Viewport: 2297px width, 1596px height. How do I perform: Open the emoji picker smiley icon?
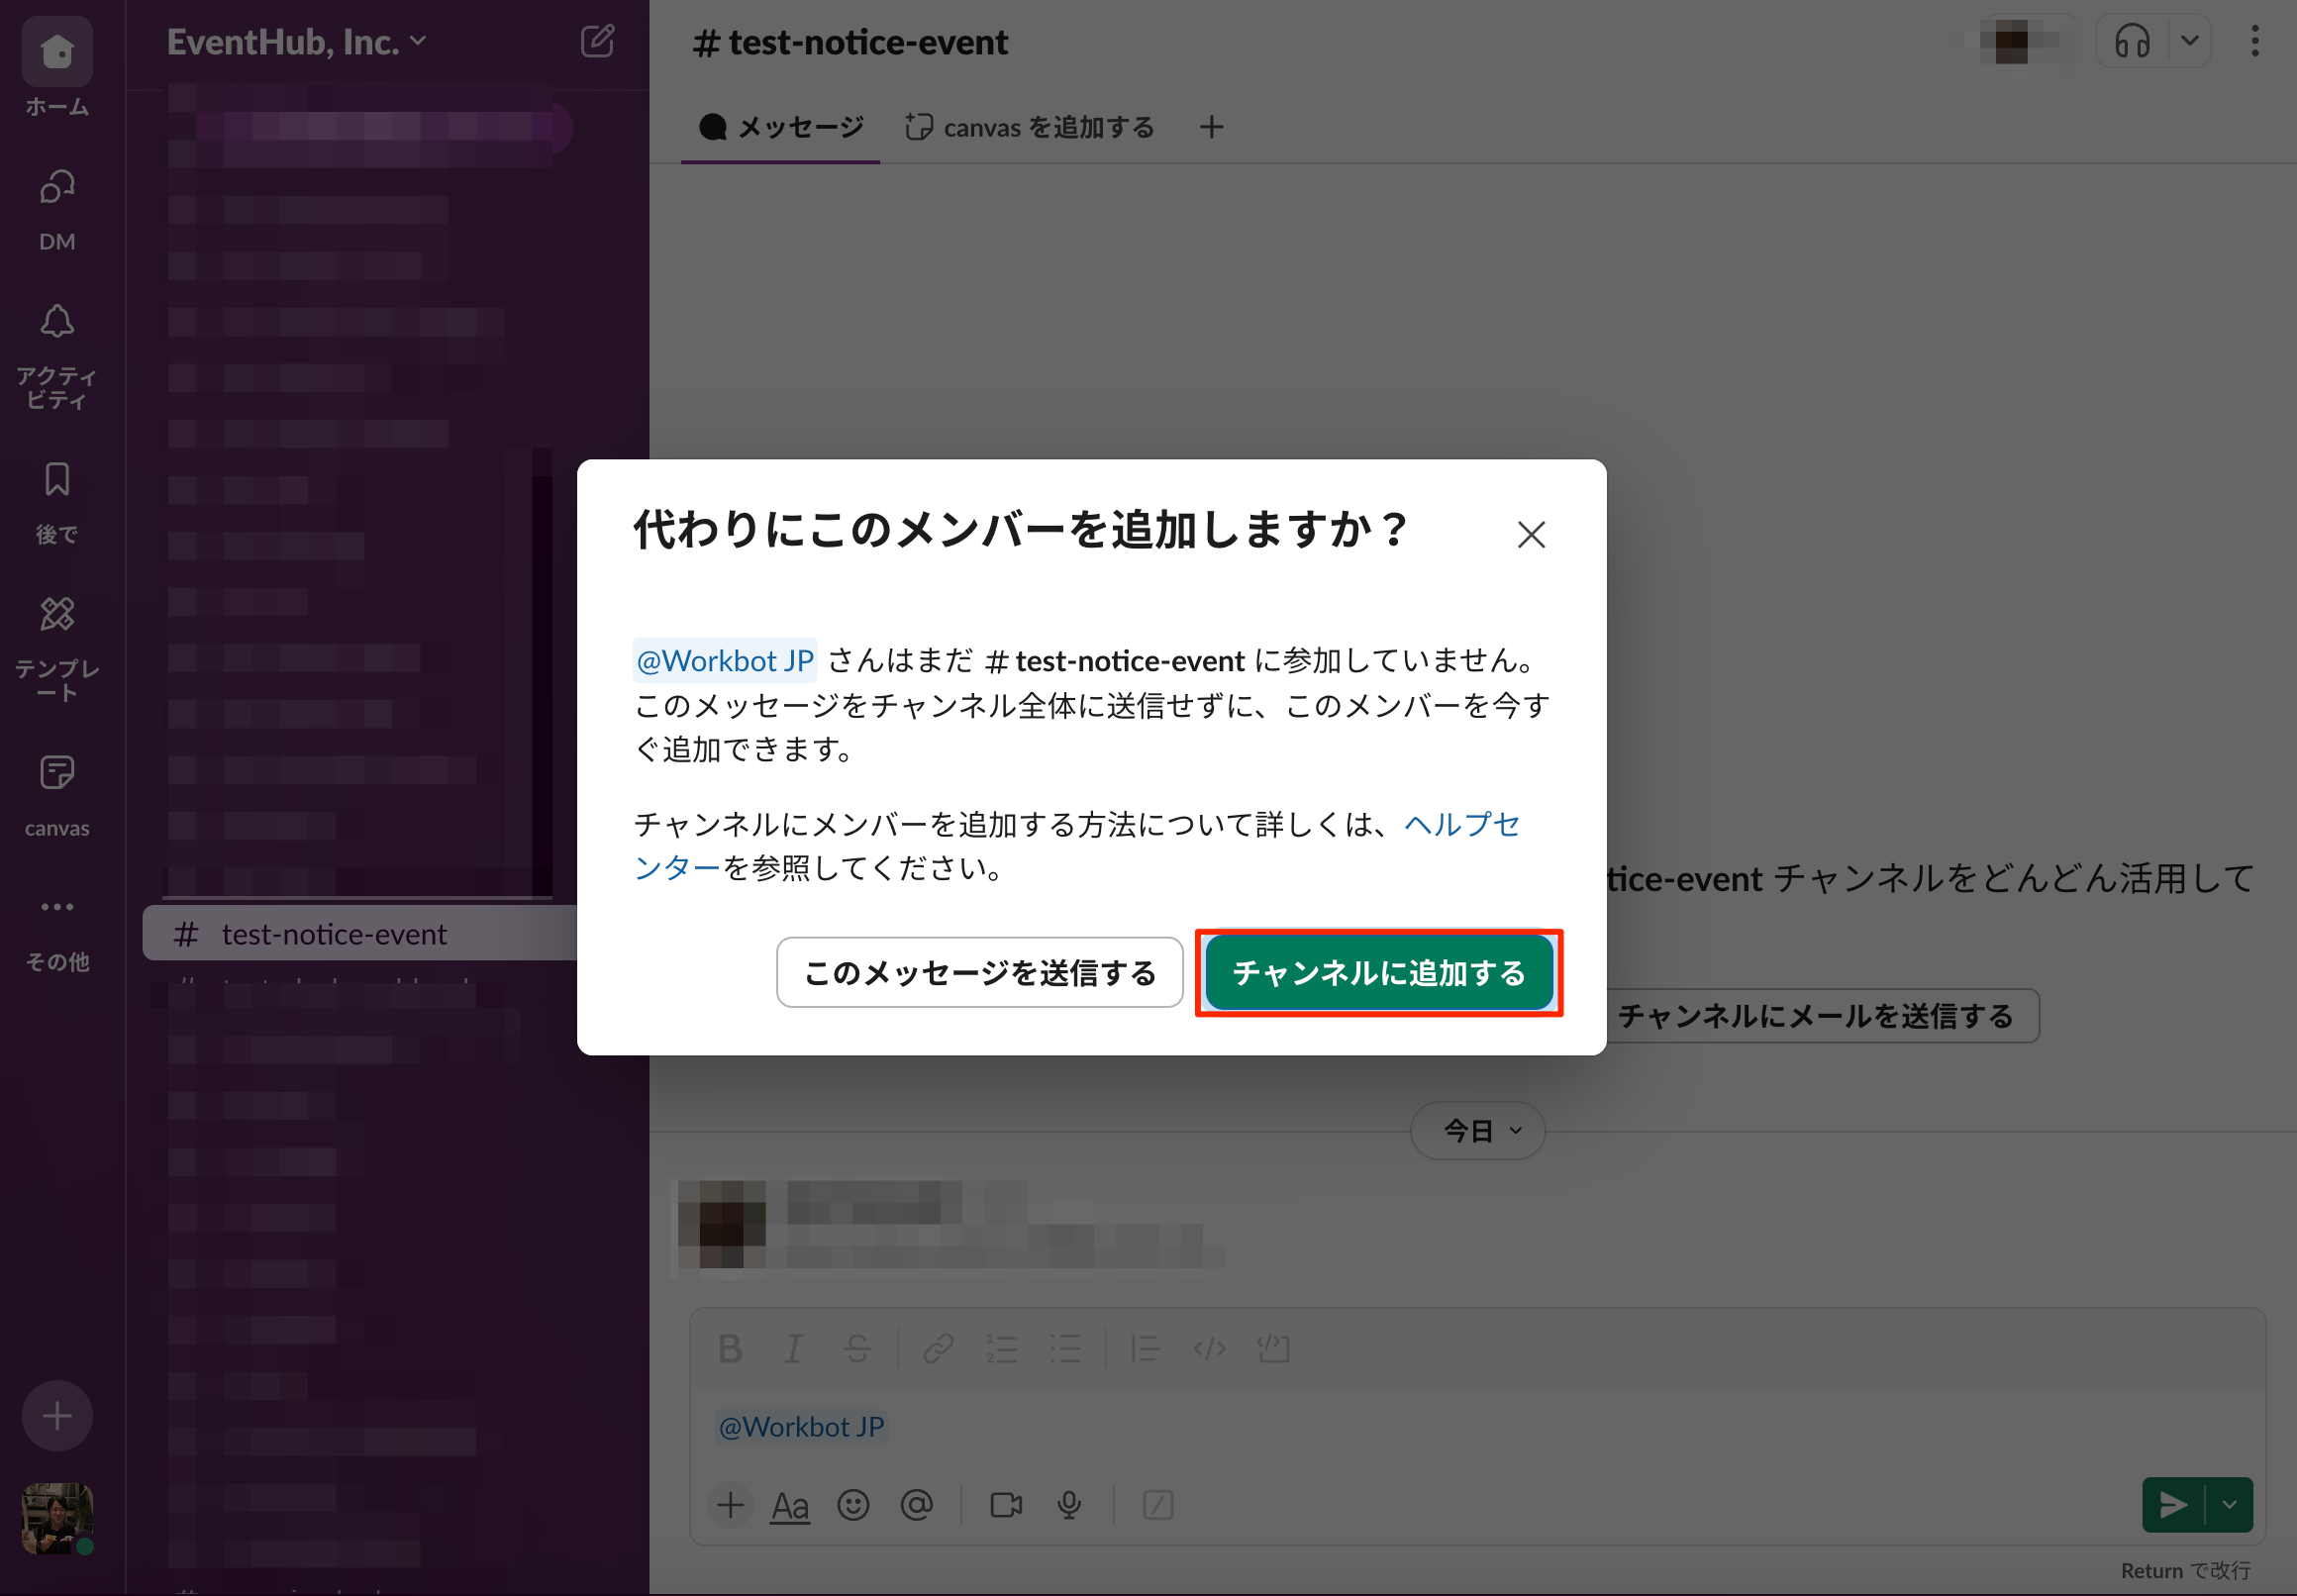853,1505
